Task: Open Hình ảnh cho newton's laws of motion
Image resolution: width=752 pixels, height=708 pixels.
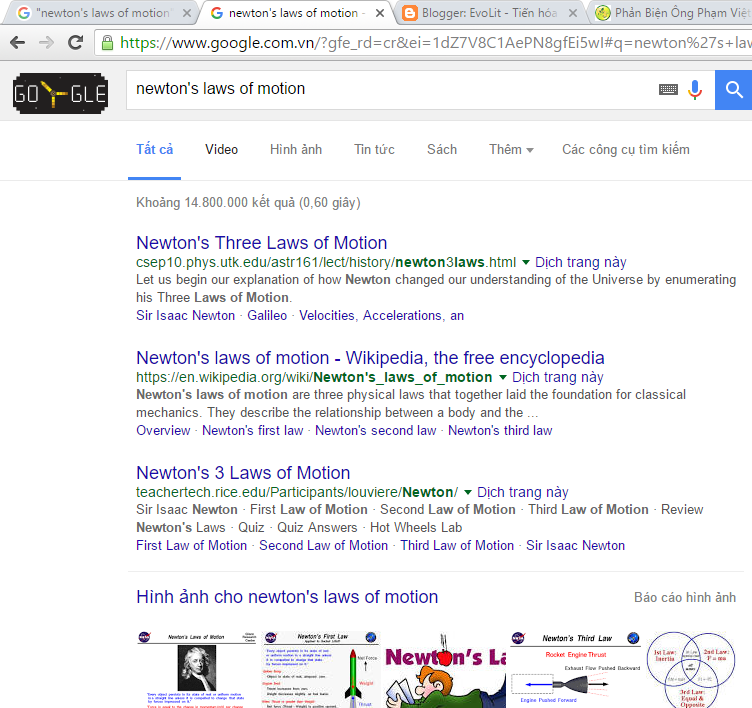Action: click(x=287, y=597)
